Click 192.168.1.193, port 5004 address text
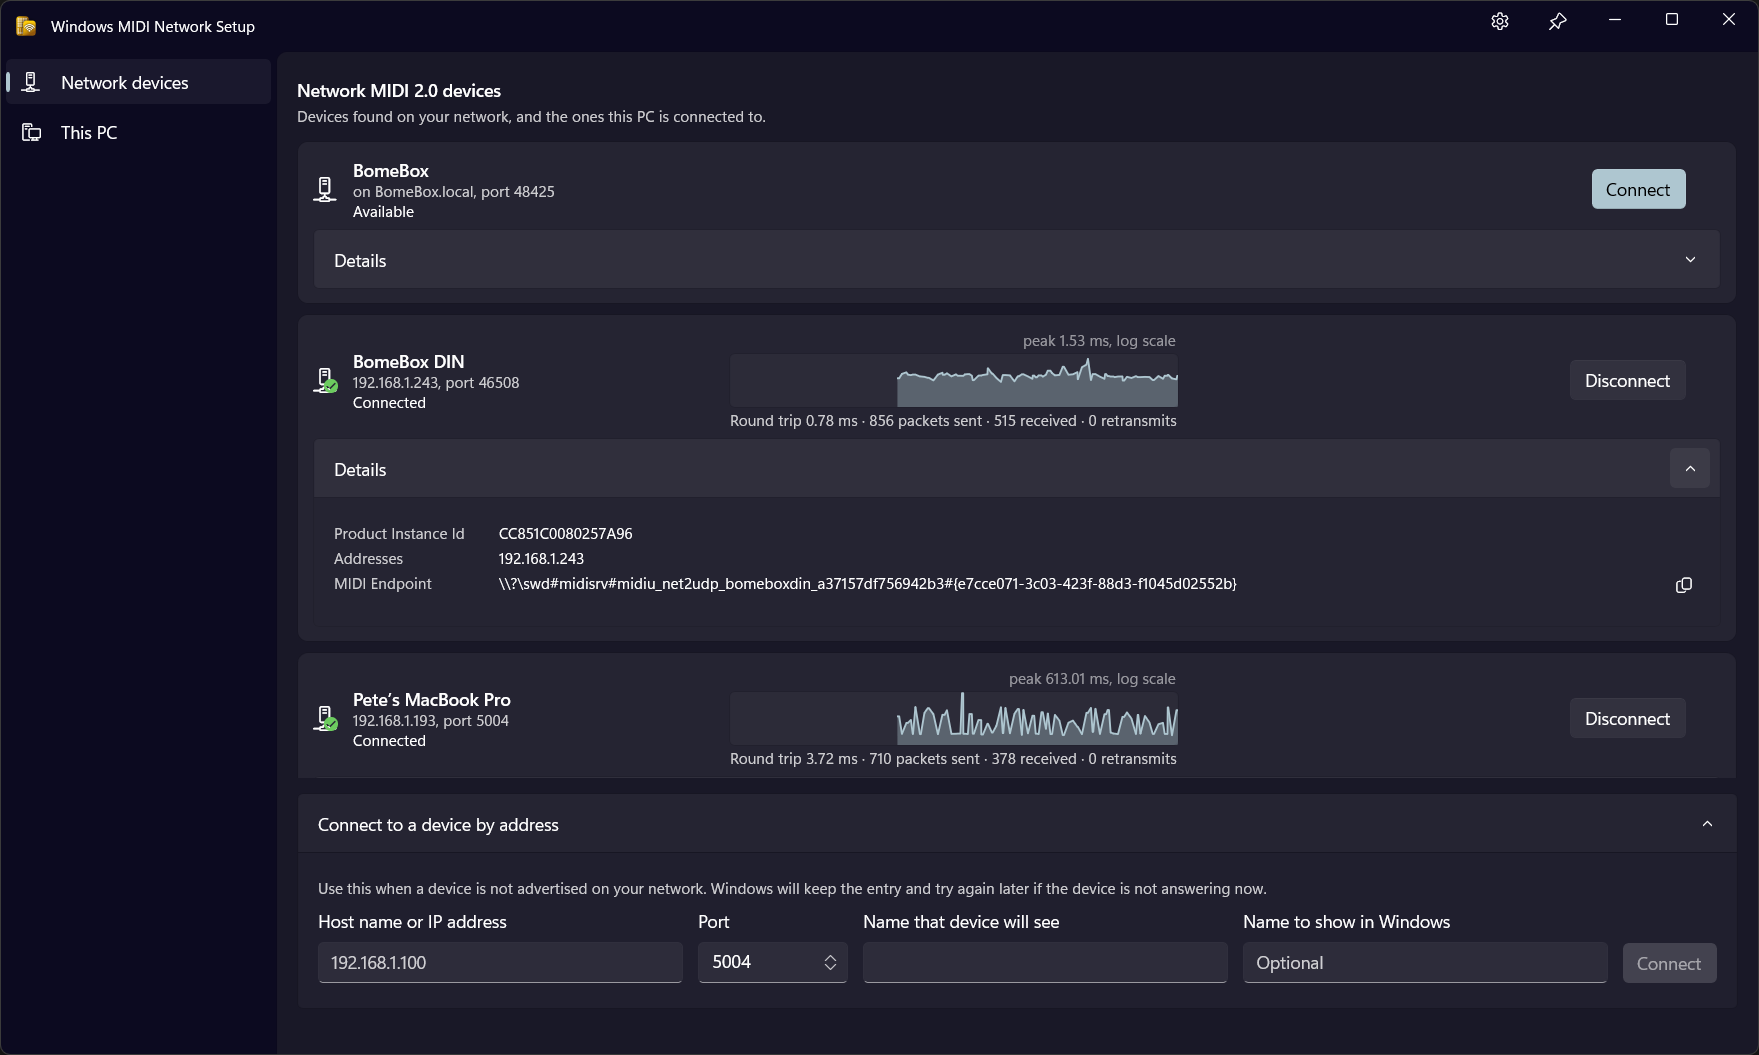The height and width of the screenshot is (1055, 1759). click(x=430, y=721)
